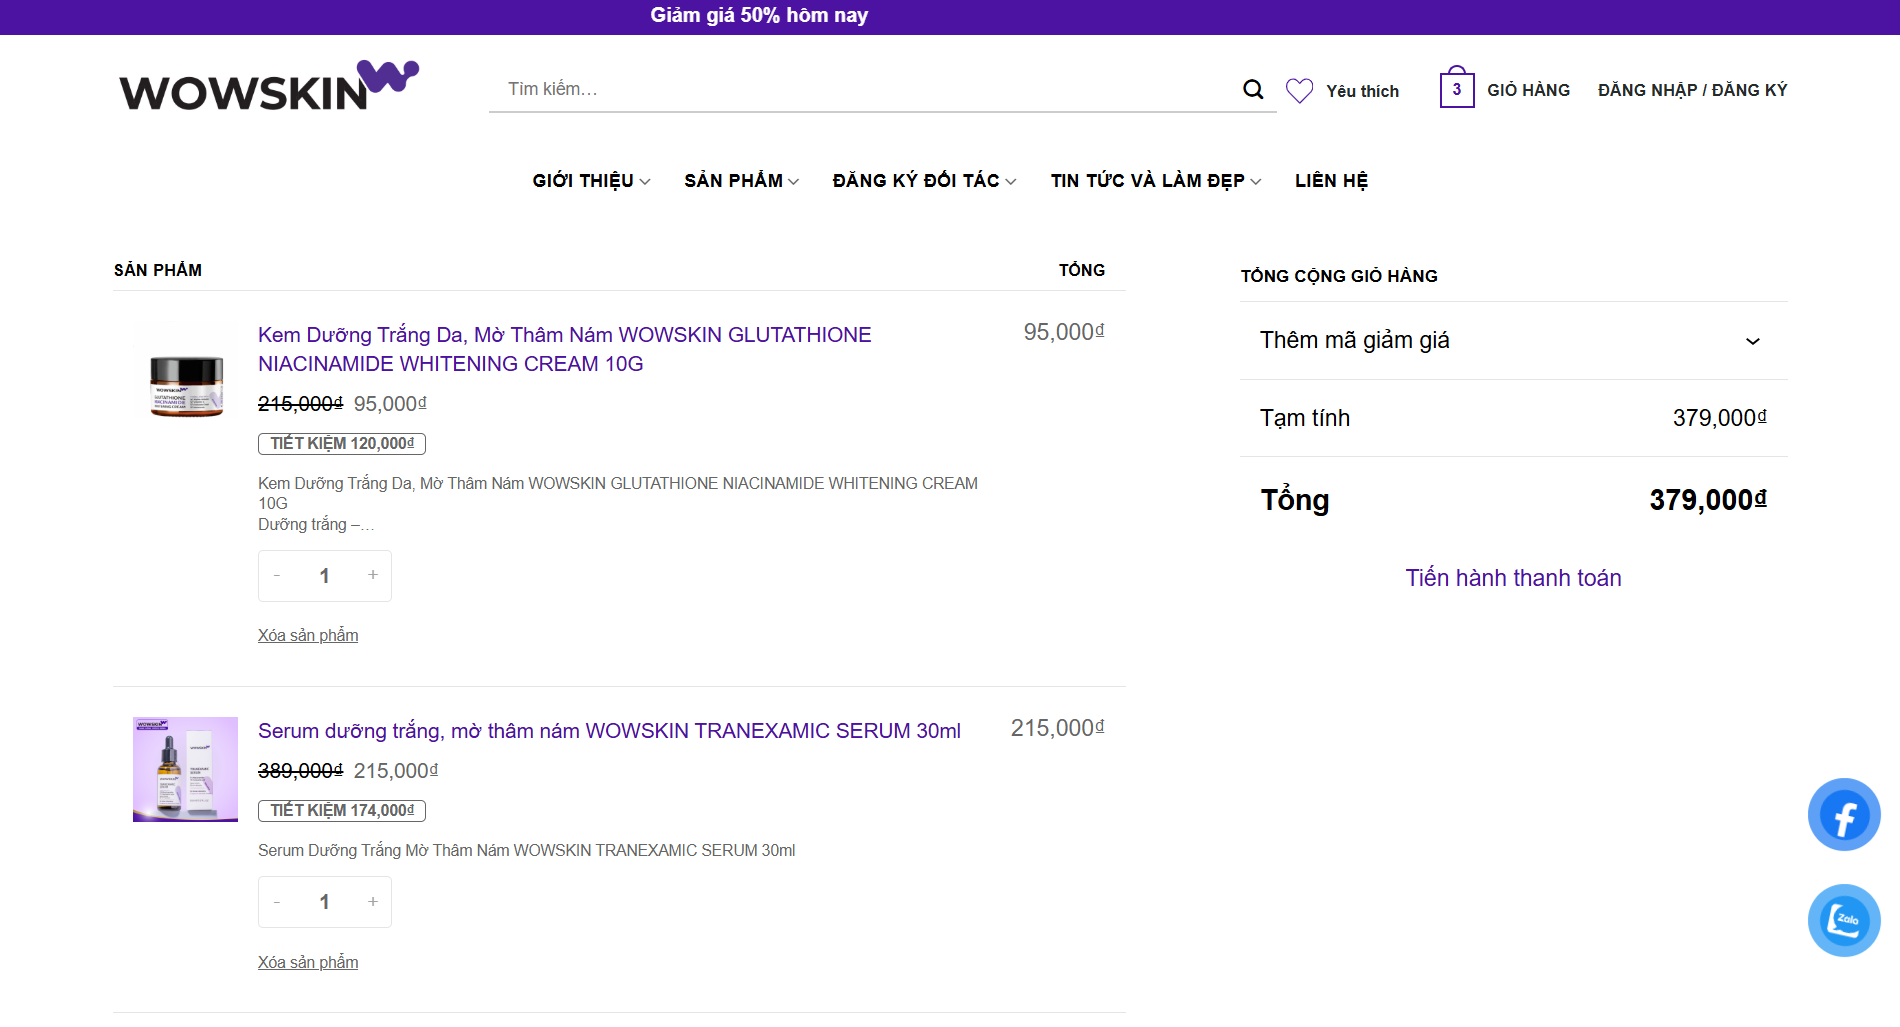Click the Tranexamic serum product thumbnail
The image size is (1900, 1027).
click(185, 769)
